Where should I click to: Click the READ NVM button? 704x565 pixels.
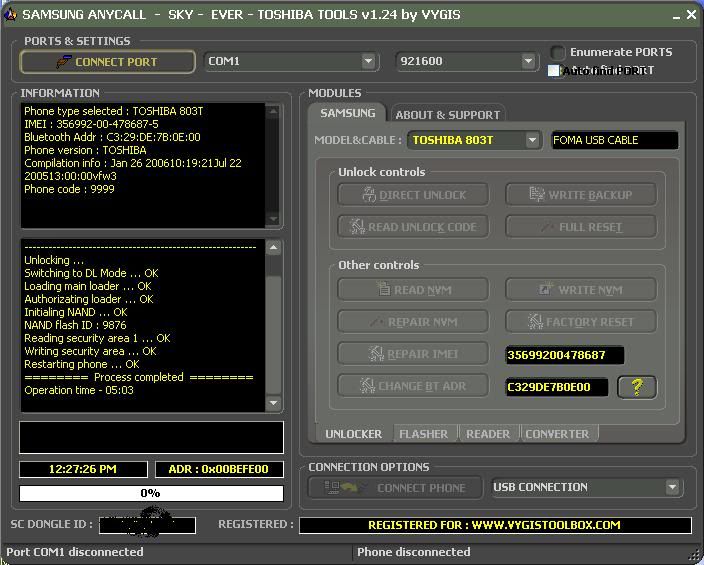[x=413, y=290]
